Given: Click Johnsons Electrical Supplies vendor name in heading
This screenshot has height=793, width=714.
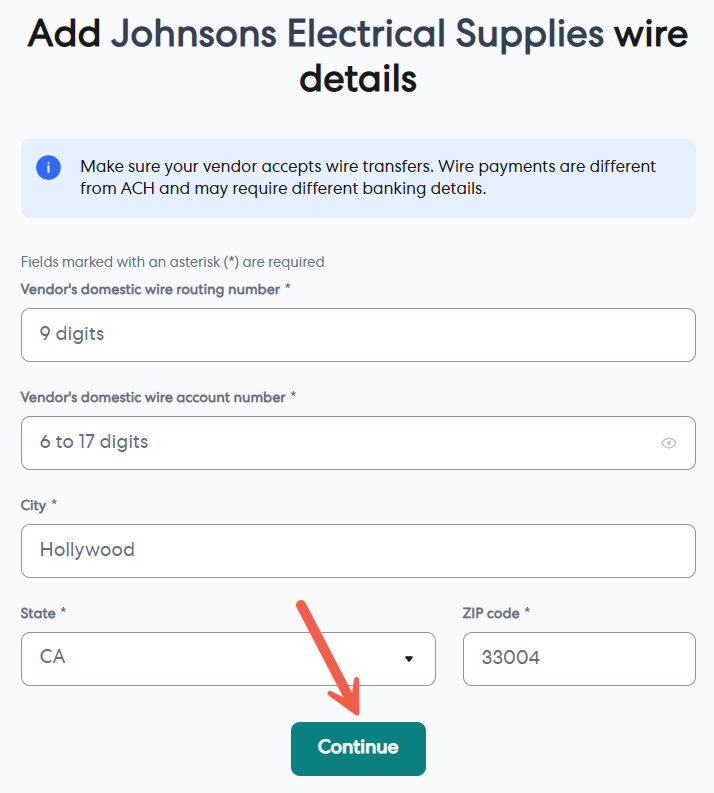Looking at the screenshot, I should click(357, 35).
